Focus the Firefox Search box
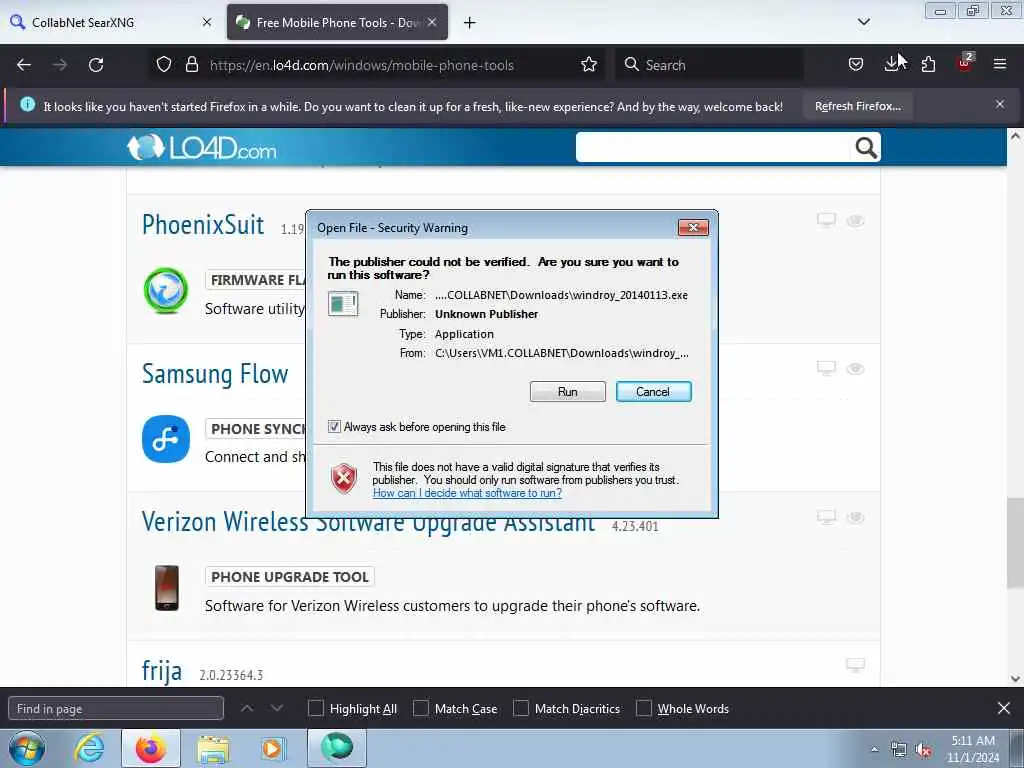The width and height of the screenshot is (1024, 768). pos(709,65)
